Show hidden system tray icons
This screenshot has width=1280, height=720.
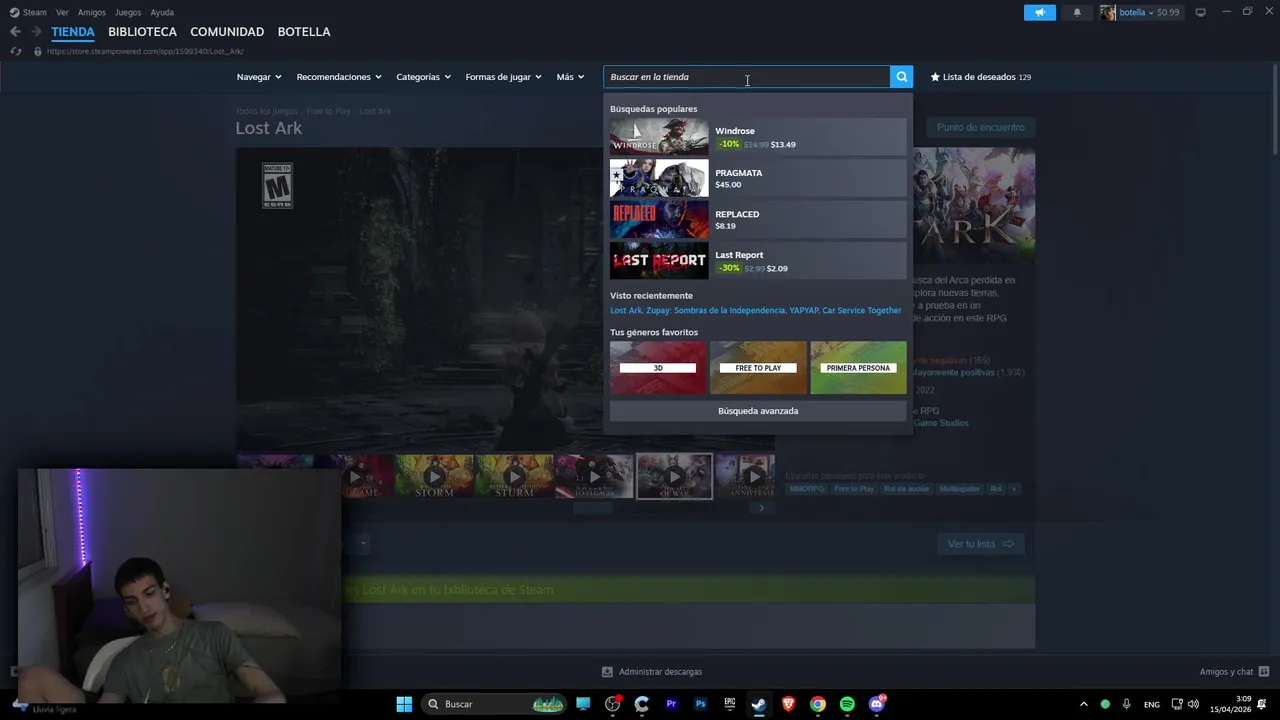coord(1083,704)
